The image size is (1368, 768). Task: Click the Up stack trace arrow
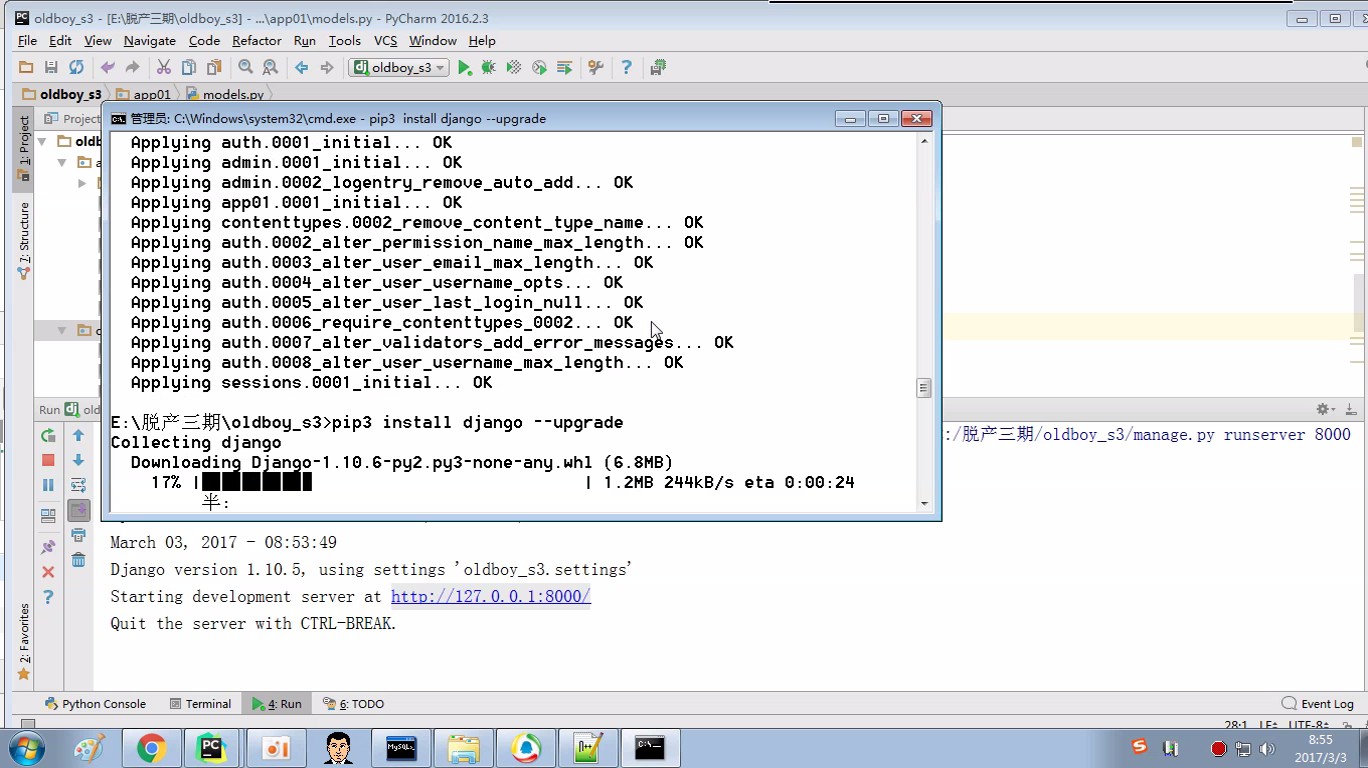coord(78,435)
